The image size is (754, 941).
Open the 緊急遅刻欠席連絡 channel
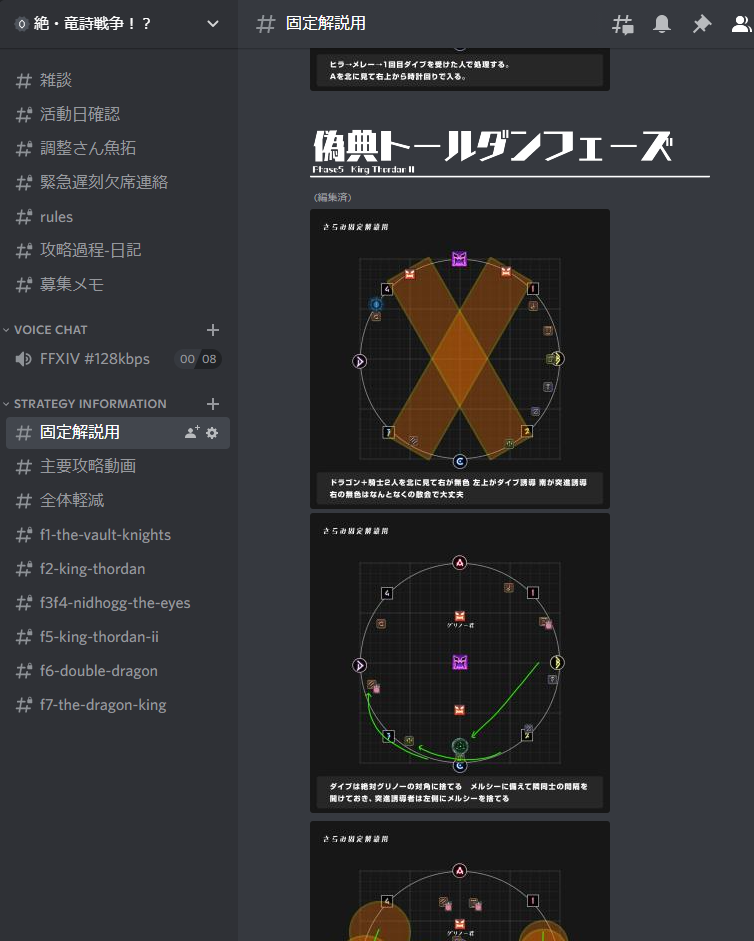[x=104, y=183]
